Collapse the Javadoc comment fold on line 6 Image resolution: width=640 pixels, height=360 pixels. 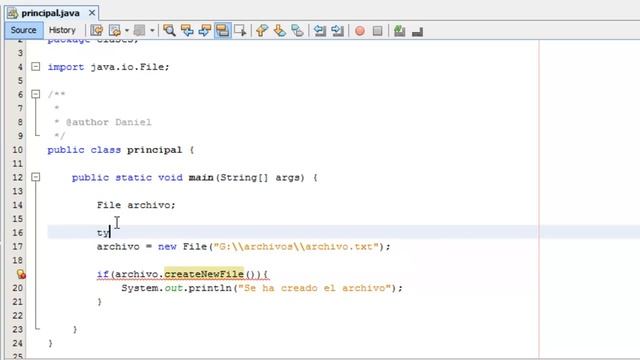36,94
